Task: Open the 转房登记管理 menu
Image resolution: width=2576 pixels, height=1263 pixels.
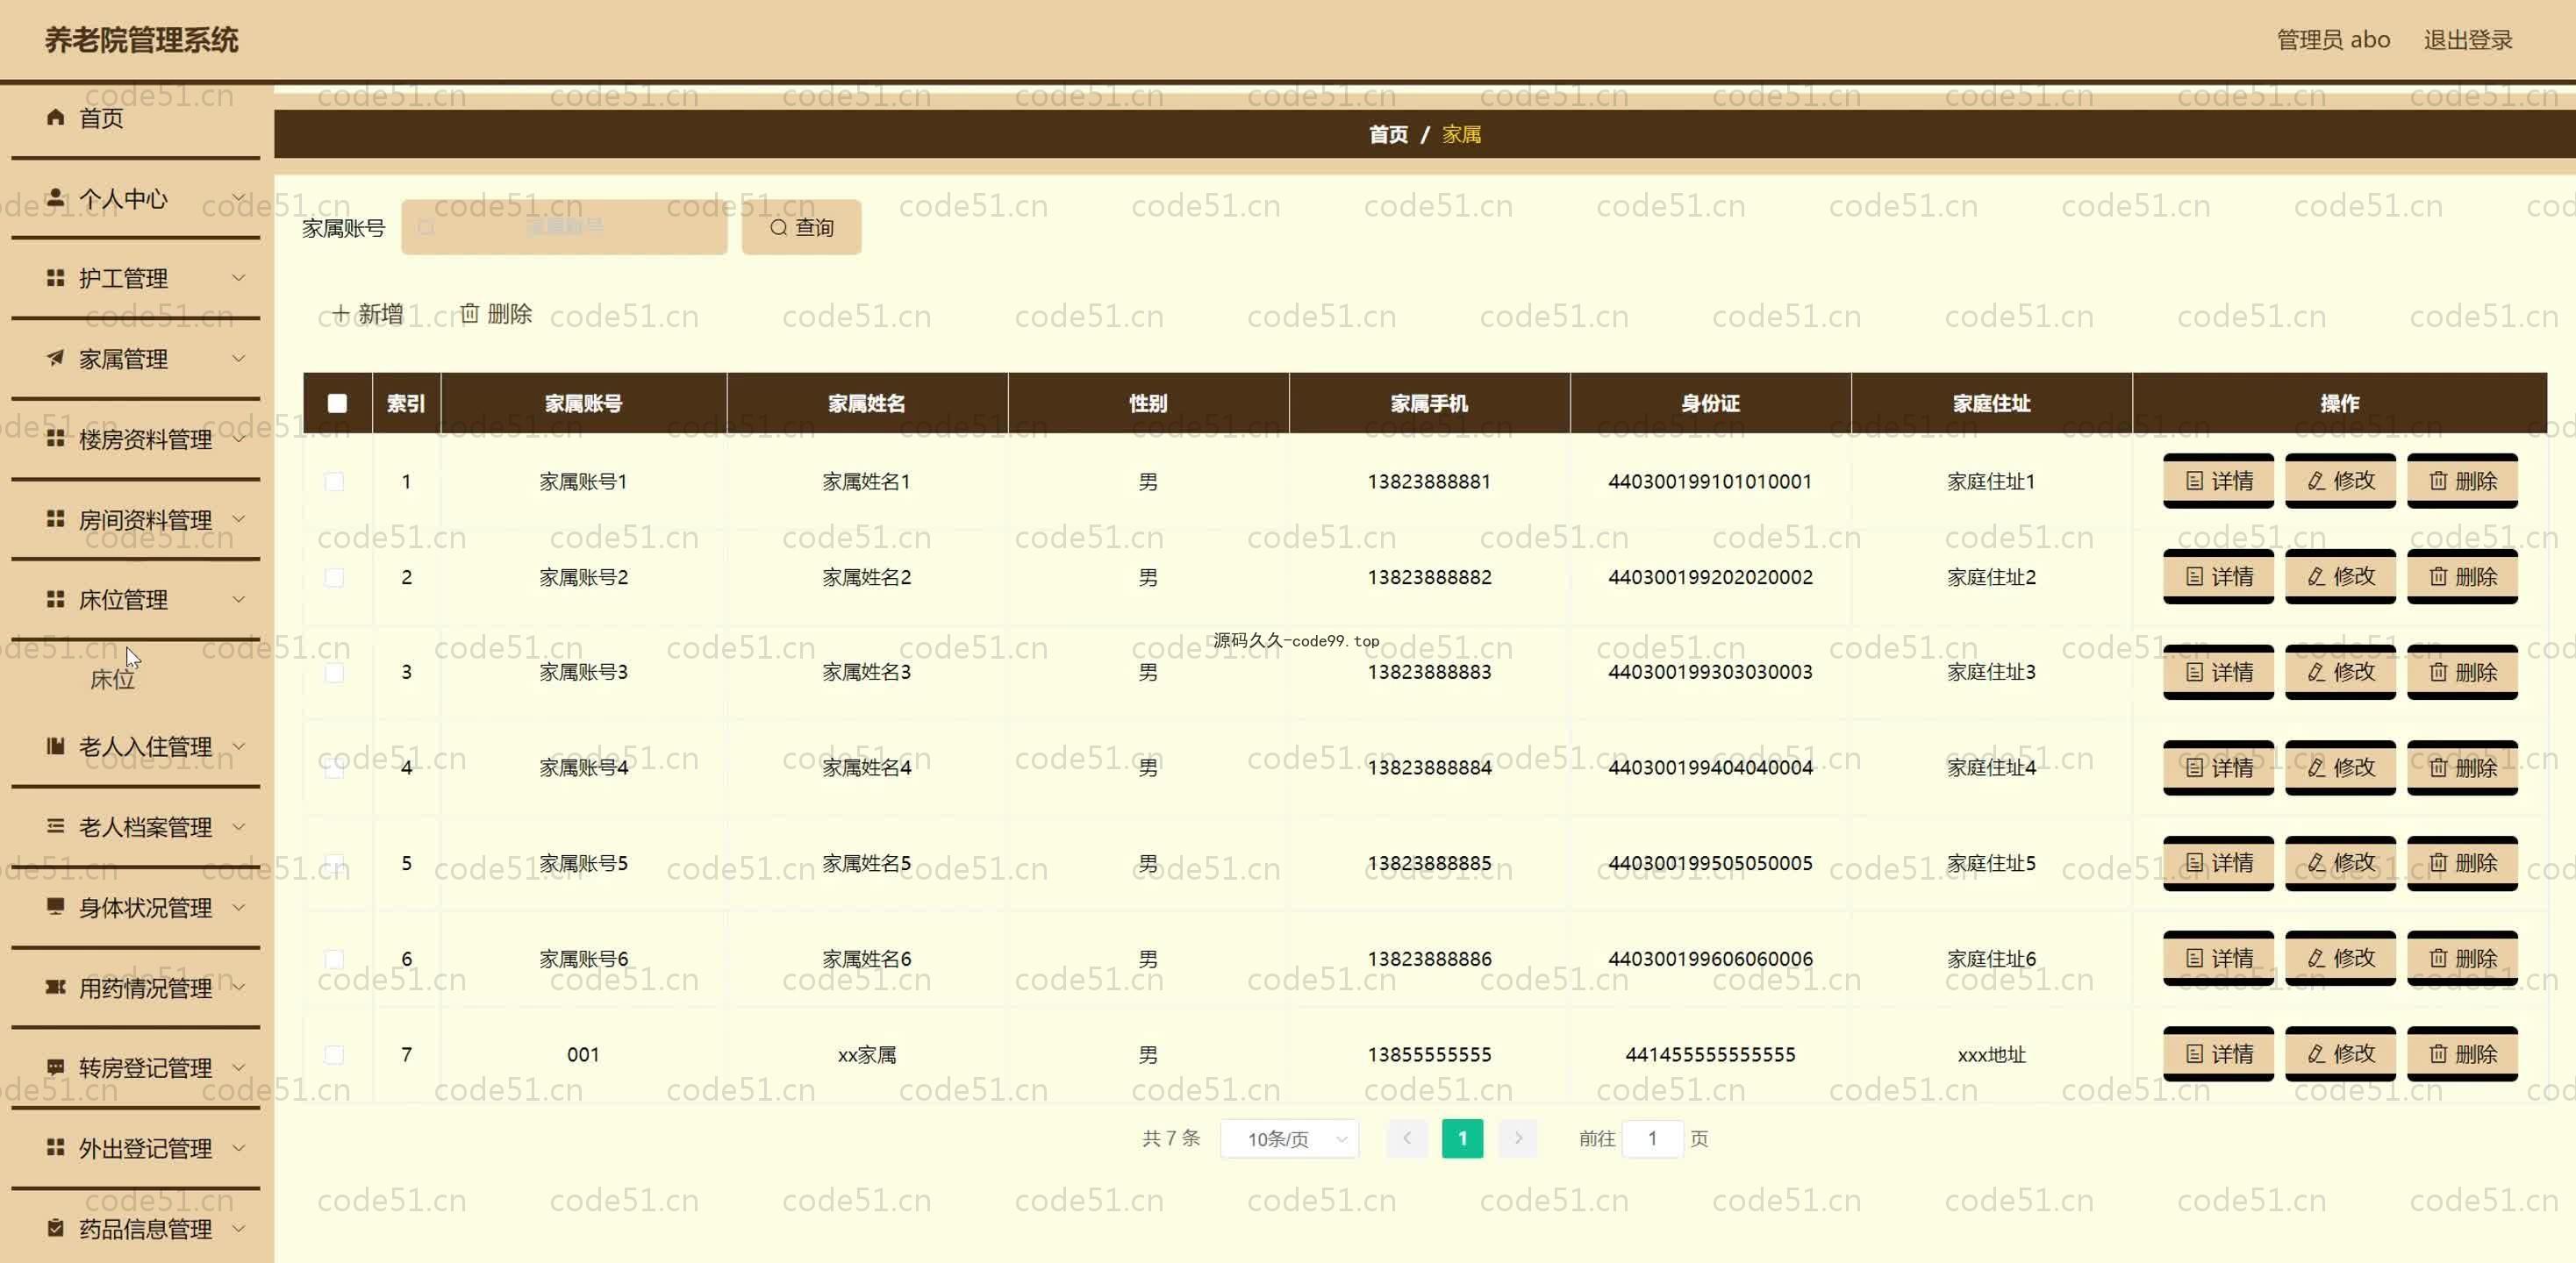Action: click(x=135, y=1067)
